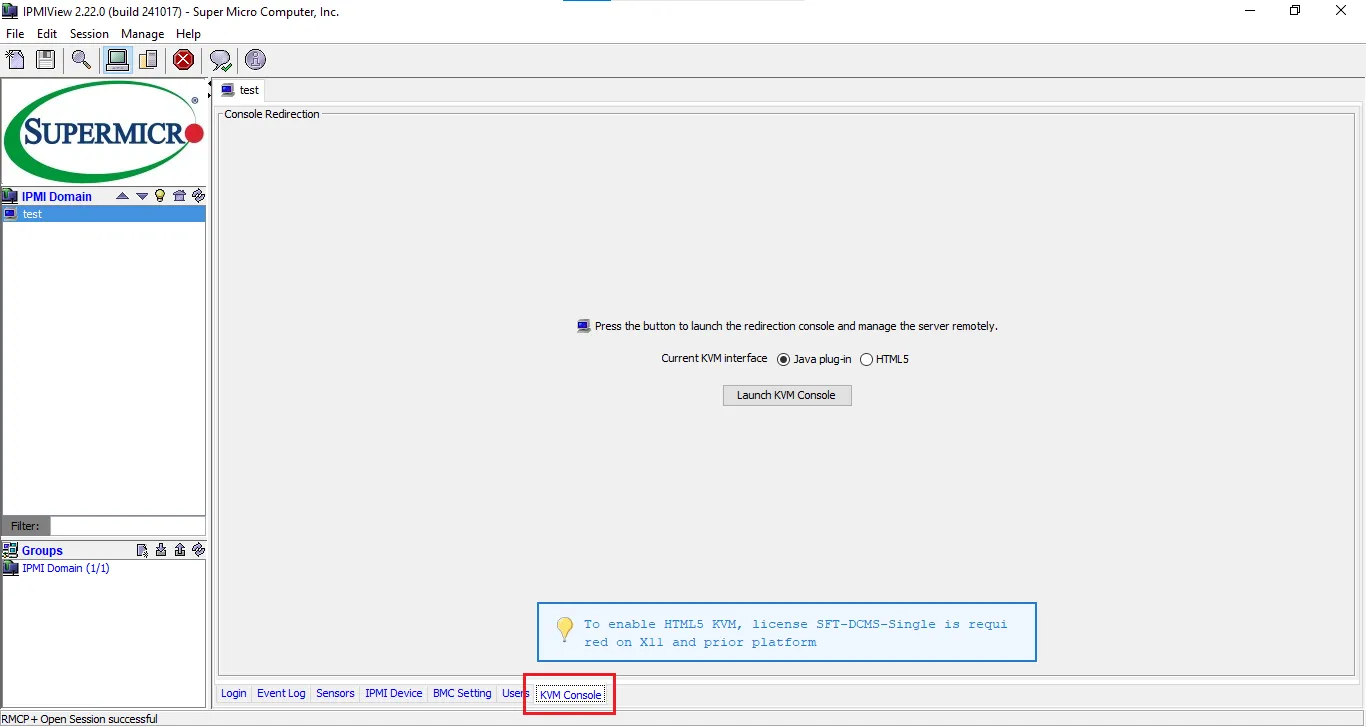Select IPMI Domain (1/1) in Groups list
Image resolution: width=1366 pixels, height=727 pixels.
tap(65, 568)
